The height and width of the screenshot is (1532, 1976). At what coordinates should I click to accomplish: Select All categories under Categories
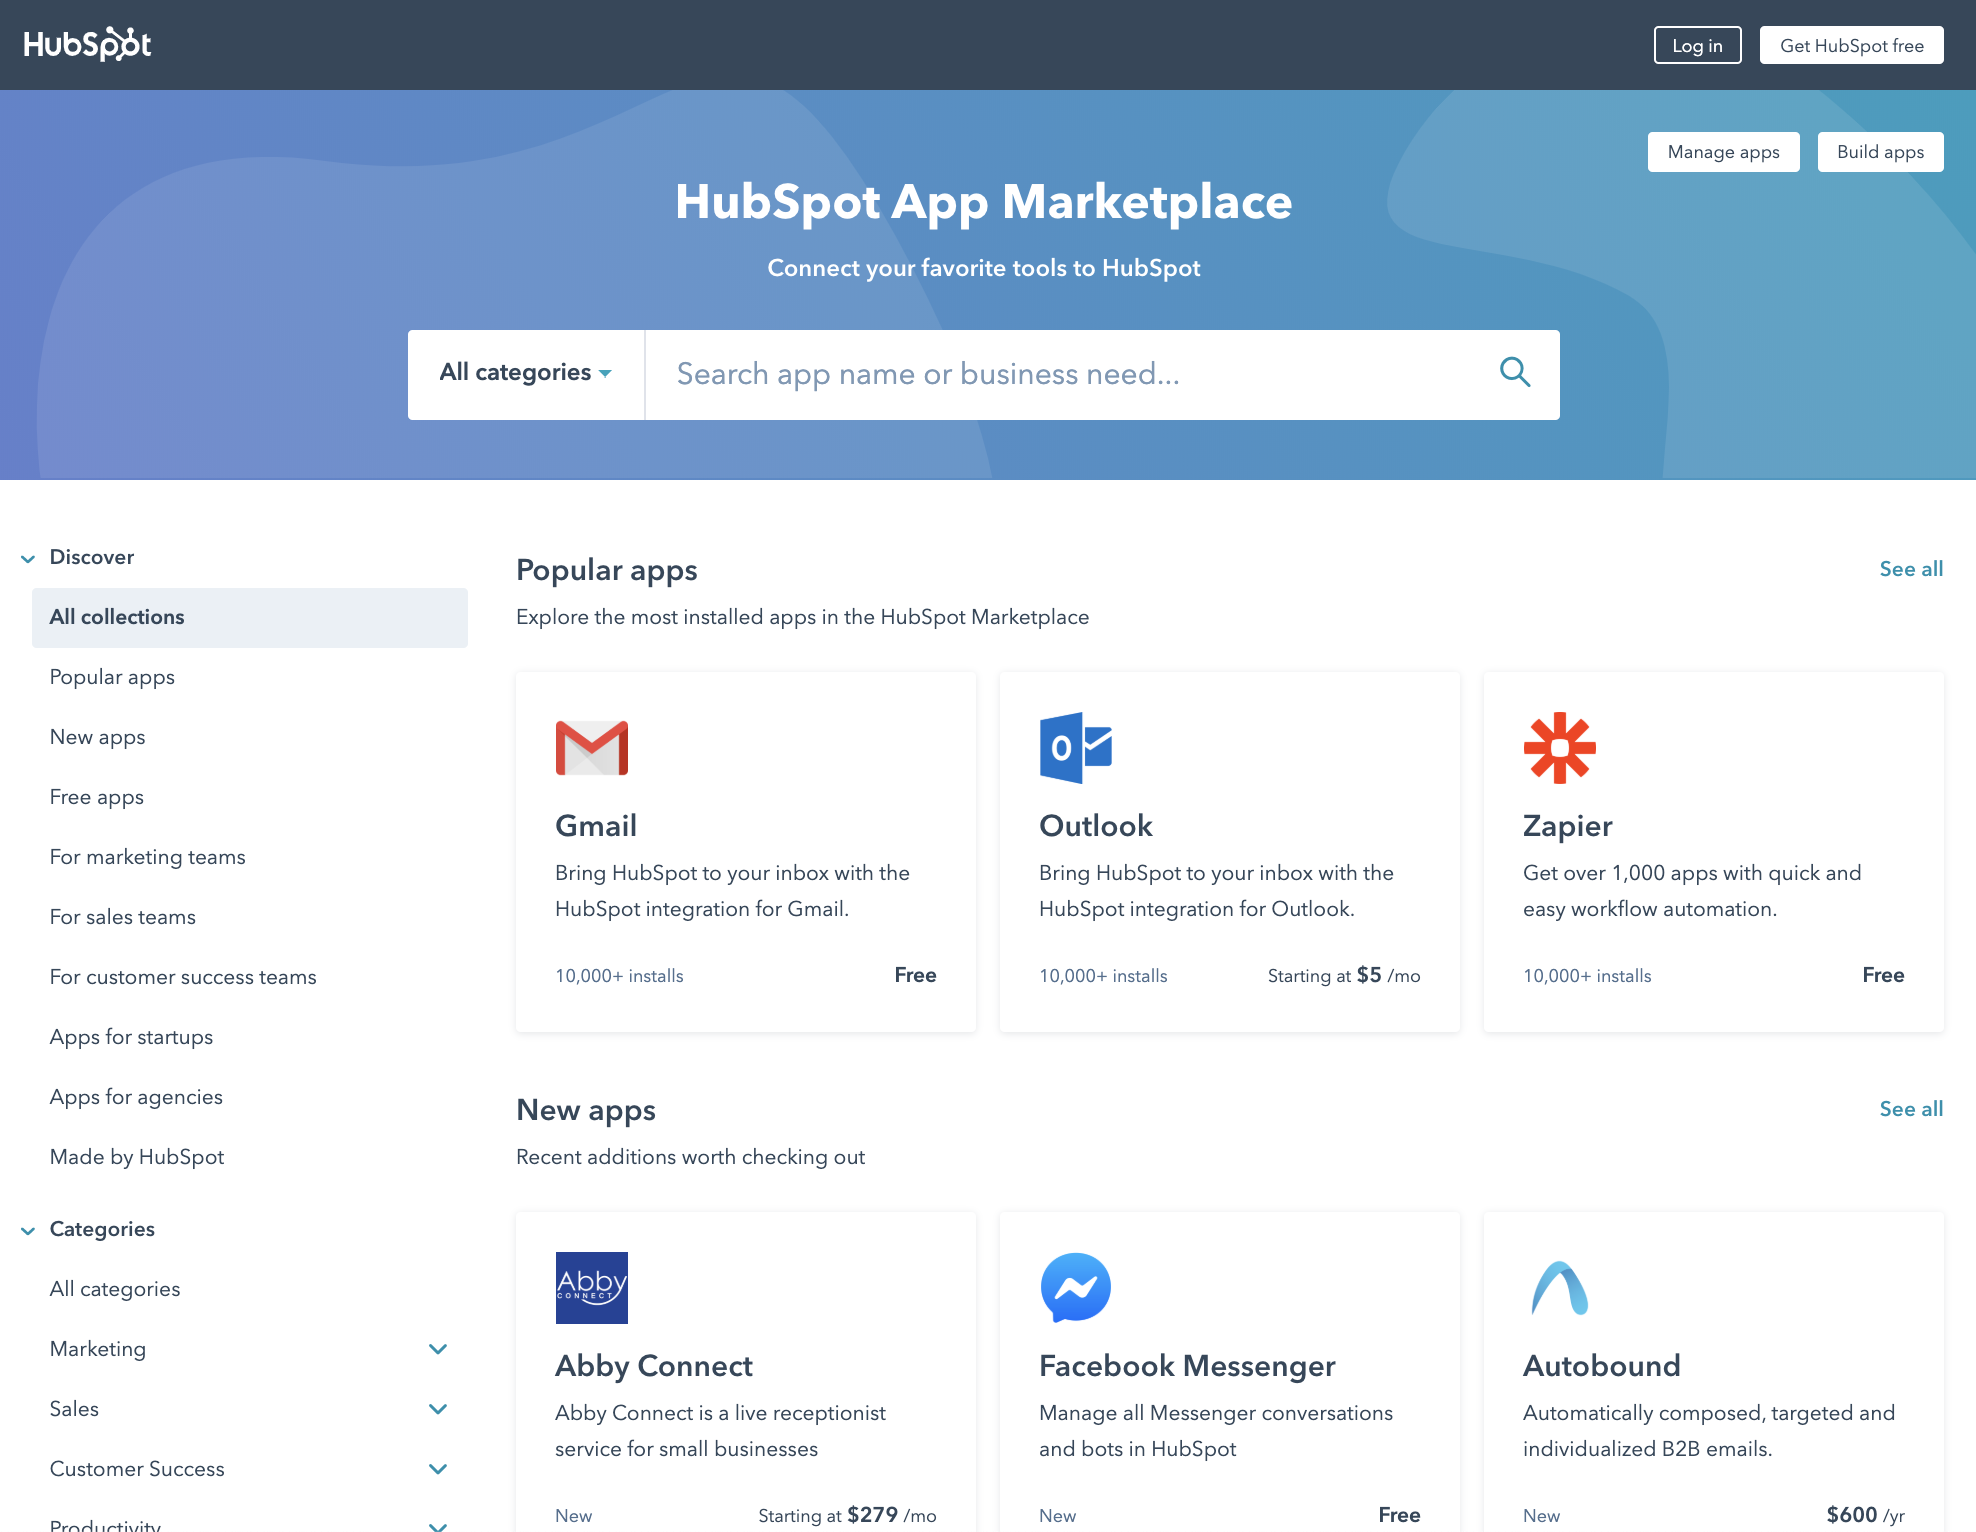coord(115,1289)
